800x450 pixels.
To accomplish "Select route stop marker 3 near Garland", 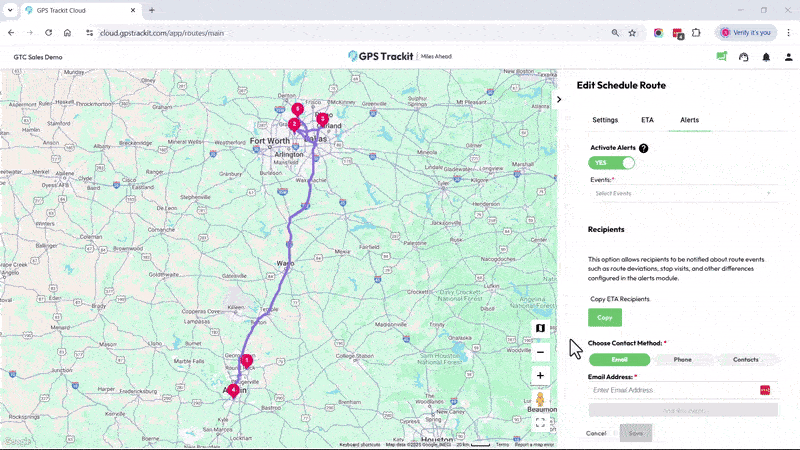I will tap(322, 119).
